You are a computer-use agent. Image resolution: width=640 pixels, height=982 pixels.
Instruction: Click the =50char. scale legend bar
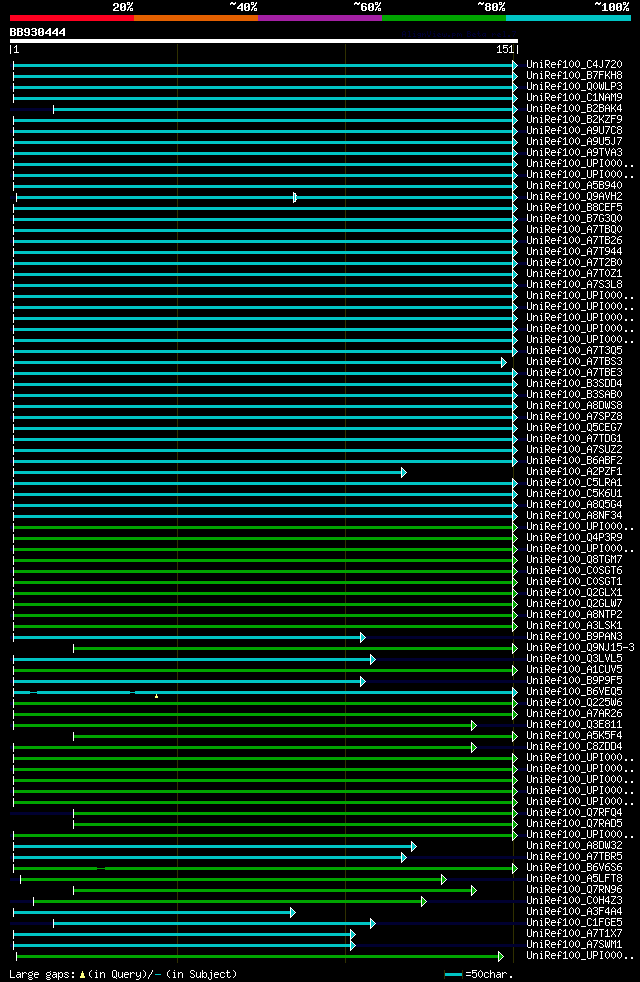pyautogui.click(x=453, y=974)
